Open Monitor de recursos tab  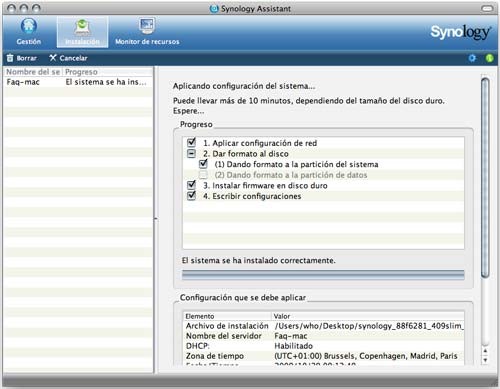pos(147,32)
